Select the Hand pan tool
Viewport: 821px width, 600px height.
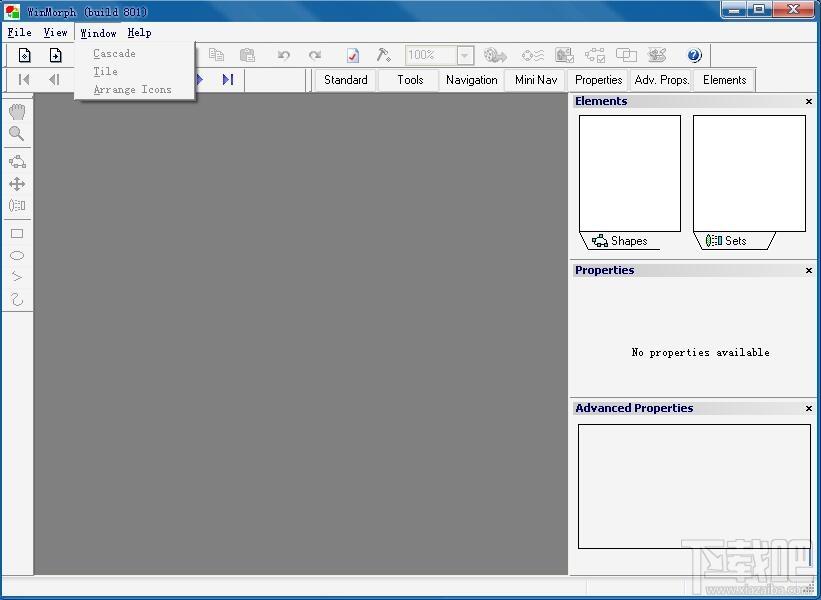point(17,112)
